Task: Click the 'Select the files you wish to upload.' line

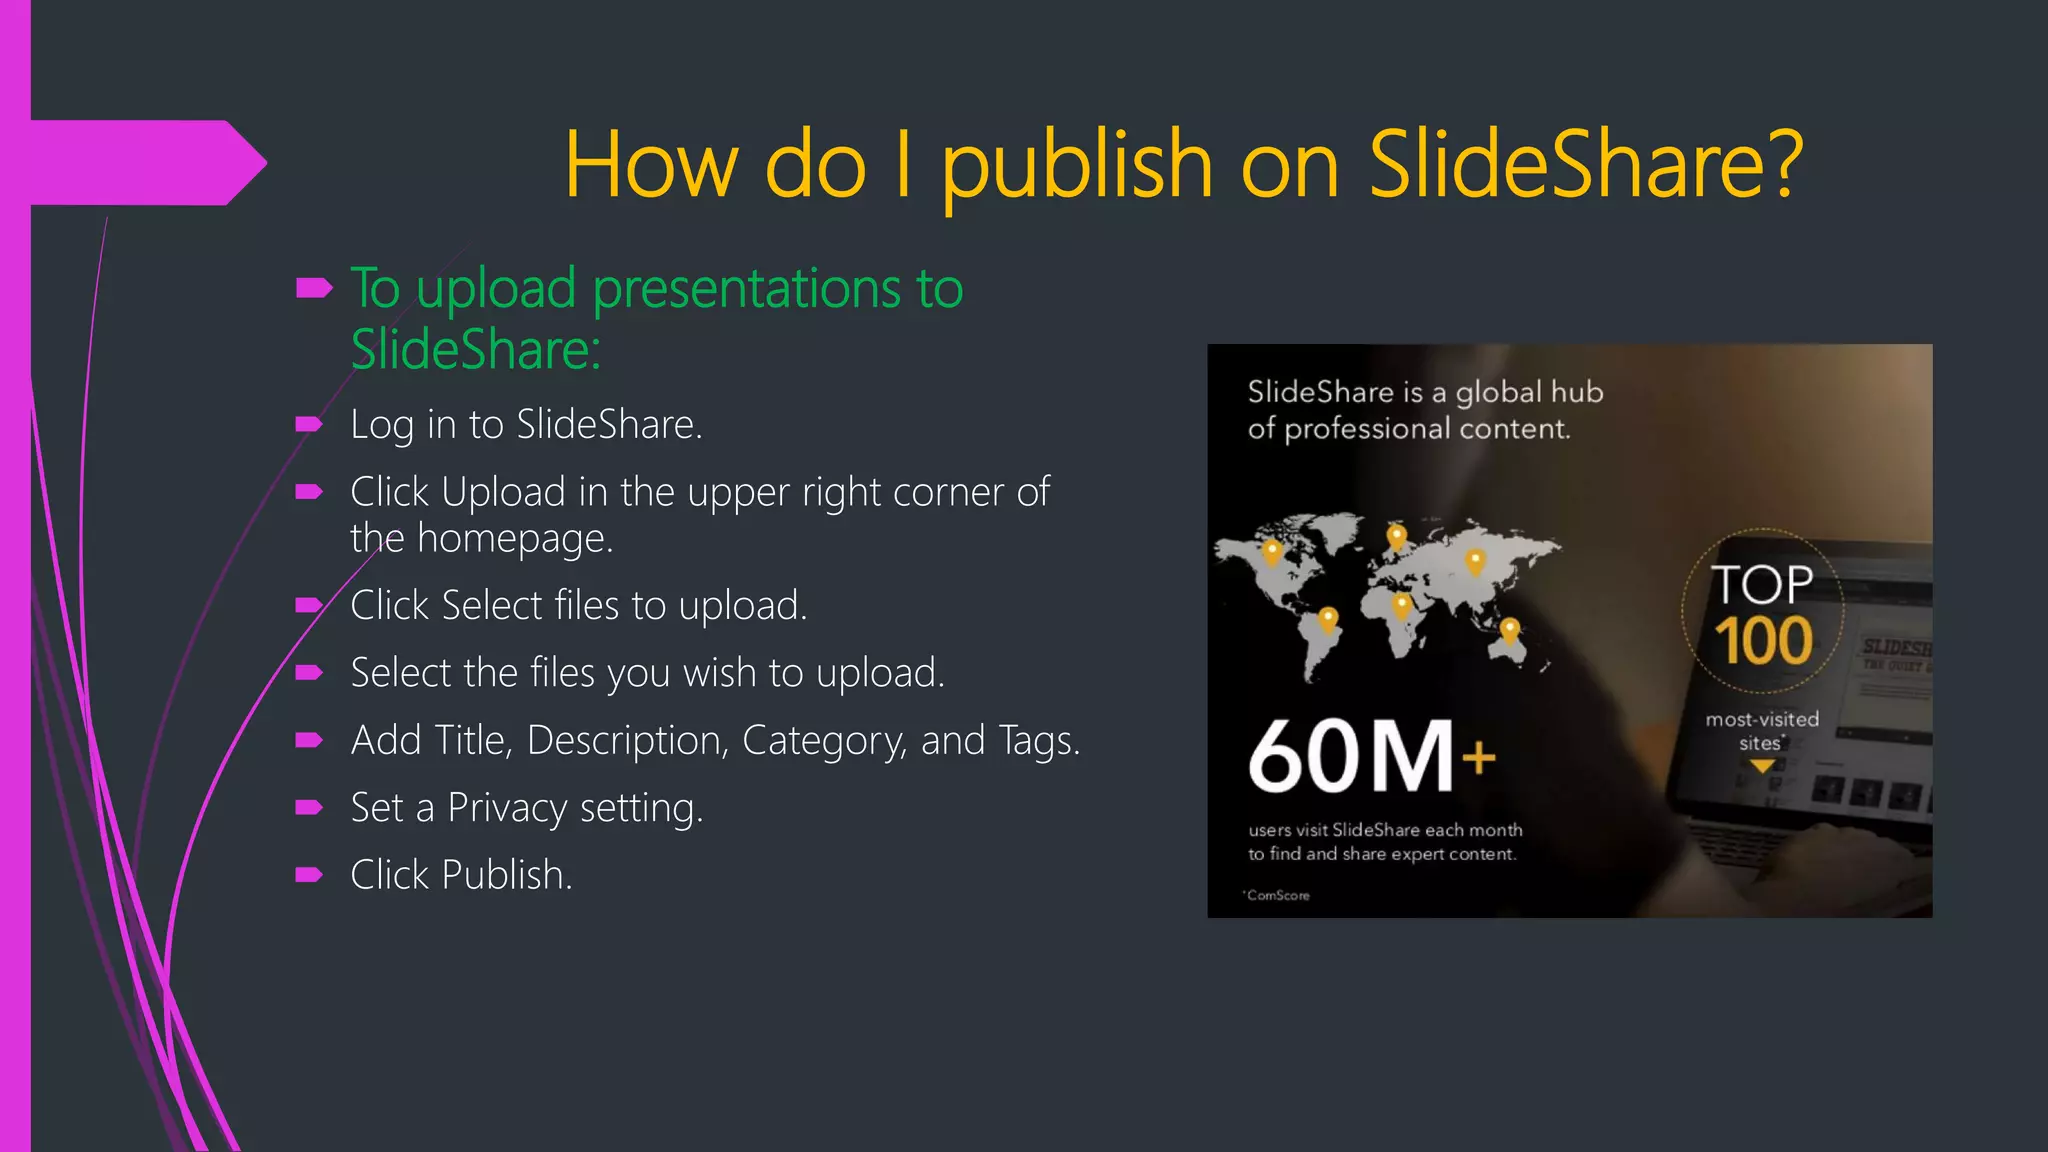Action: click(647, 673)
